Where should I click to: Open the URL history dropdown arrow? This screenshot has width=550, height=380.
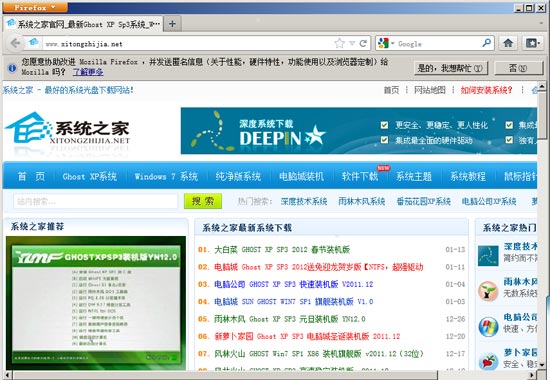tap(352, 43)
